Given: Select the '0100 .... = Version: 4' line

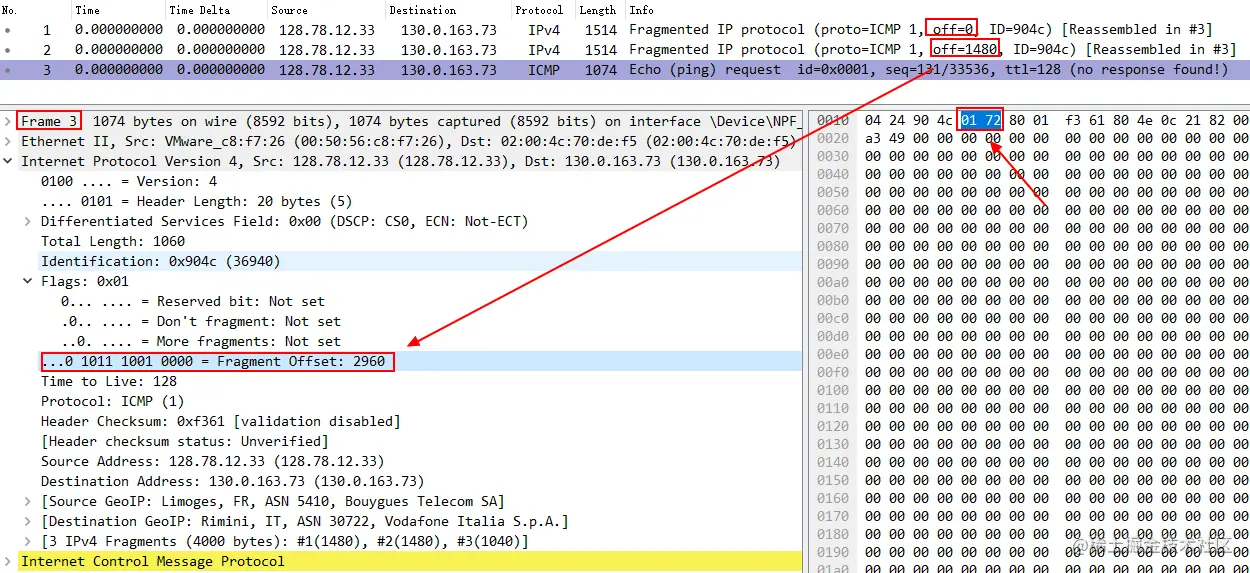Looking at the screenshot, I should pos(129,181).
